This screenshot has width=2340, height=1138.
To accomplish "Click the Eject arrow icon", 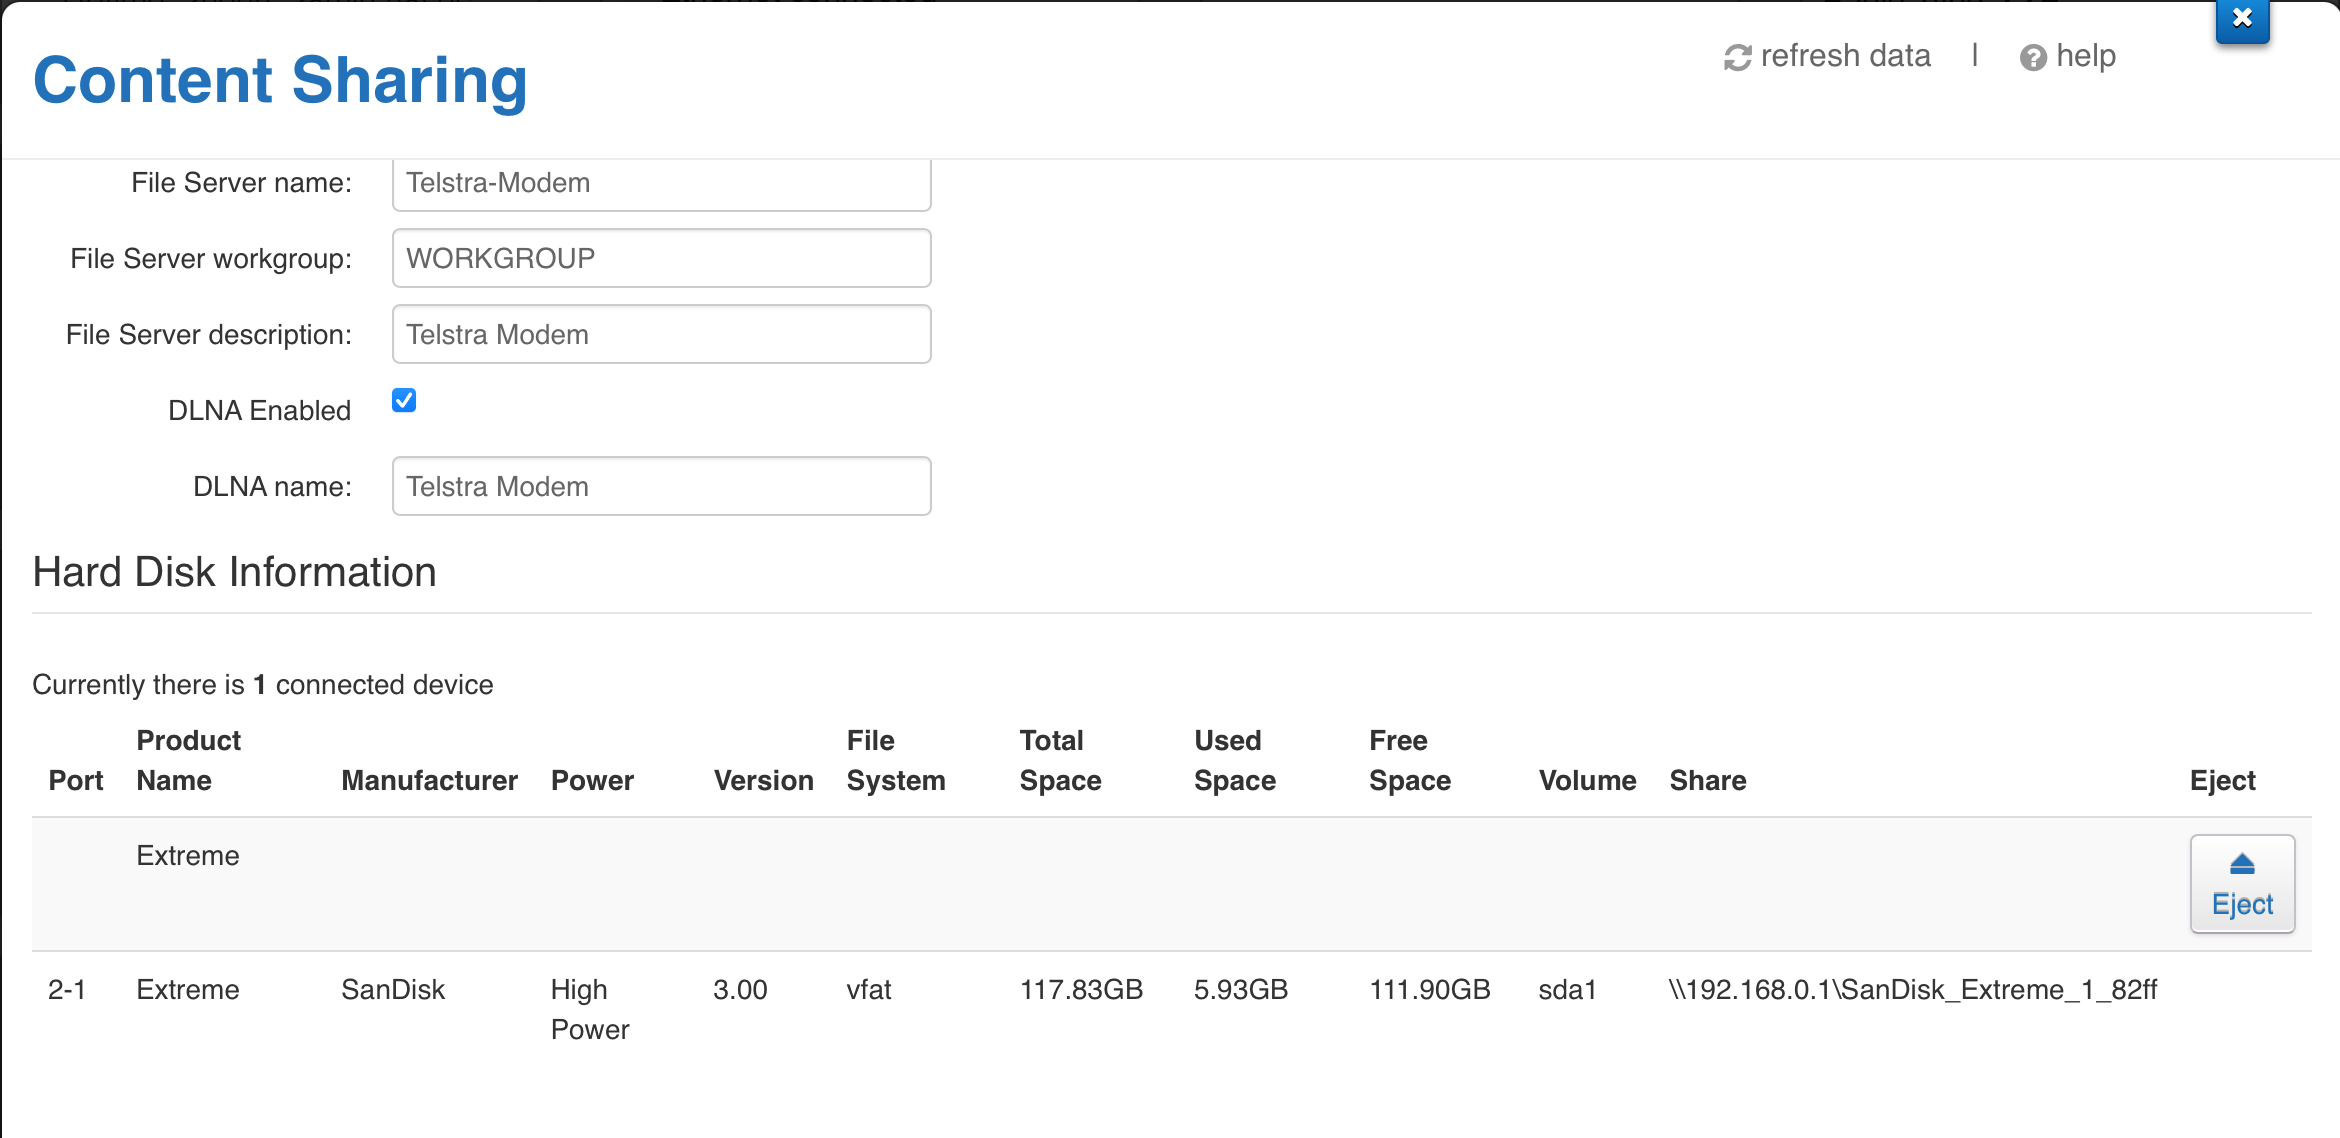I will click(x=2242, y=864).
